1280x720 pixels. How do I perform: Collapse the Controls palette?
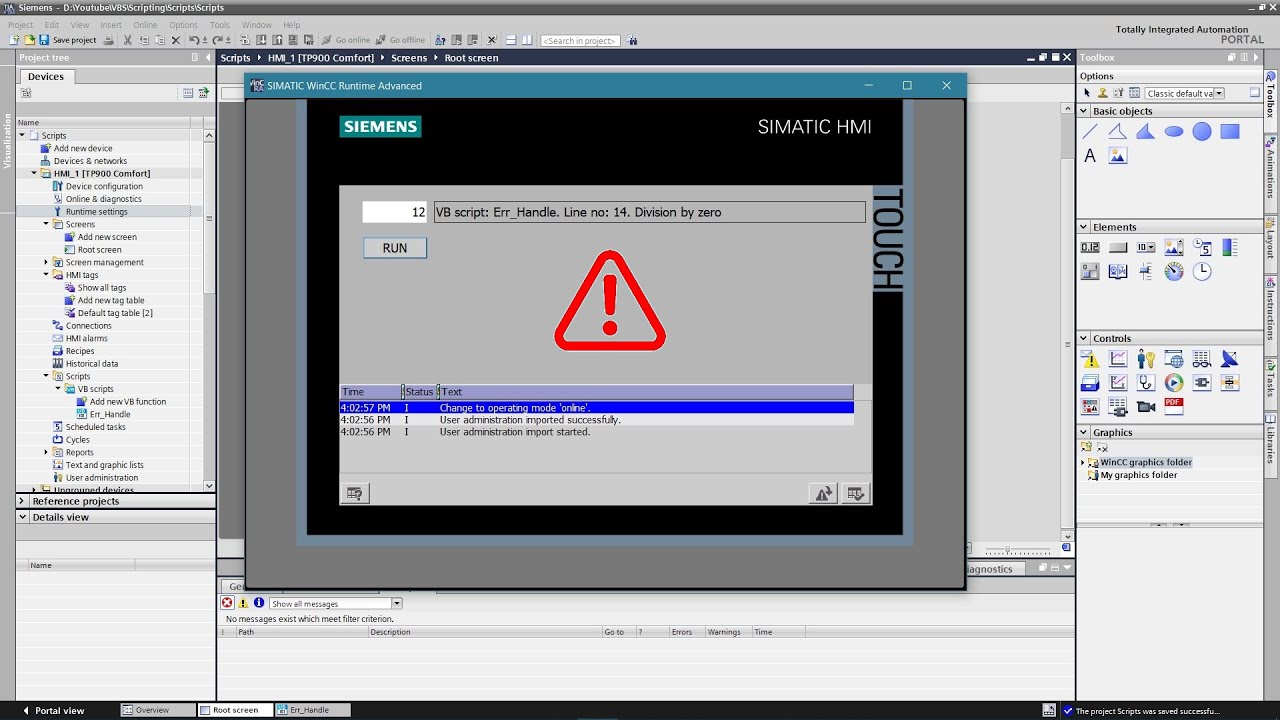tap(1084, 338)
